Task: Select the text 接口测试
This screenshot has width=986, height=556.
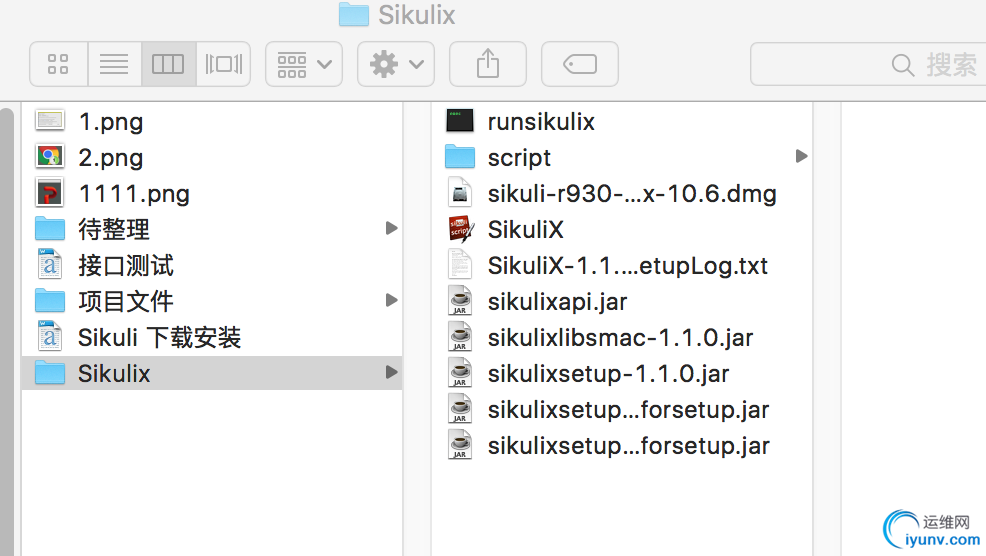Action: [x=126, y=265]
